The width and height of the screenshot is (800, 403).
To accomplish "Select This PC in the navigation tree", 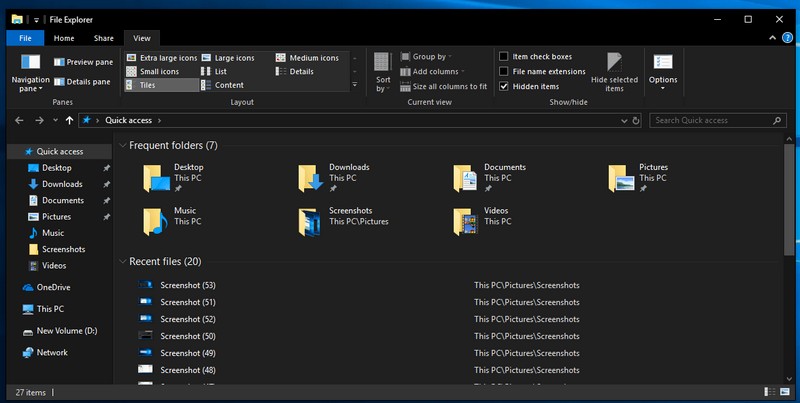I will 50,309.
